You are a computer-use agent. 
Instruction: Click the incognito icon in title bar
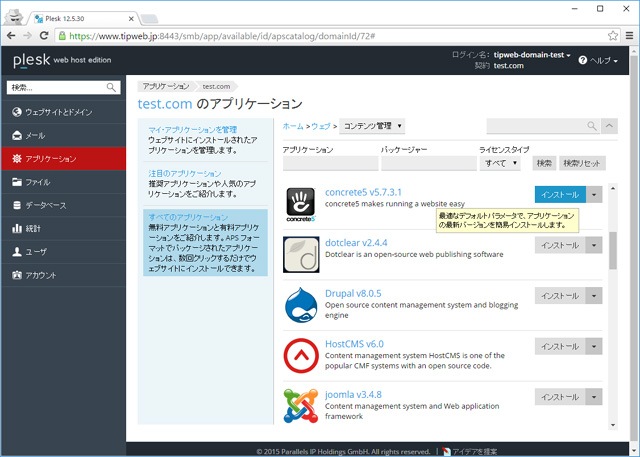click(x=15, y=17)
